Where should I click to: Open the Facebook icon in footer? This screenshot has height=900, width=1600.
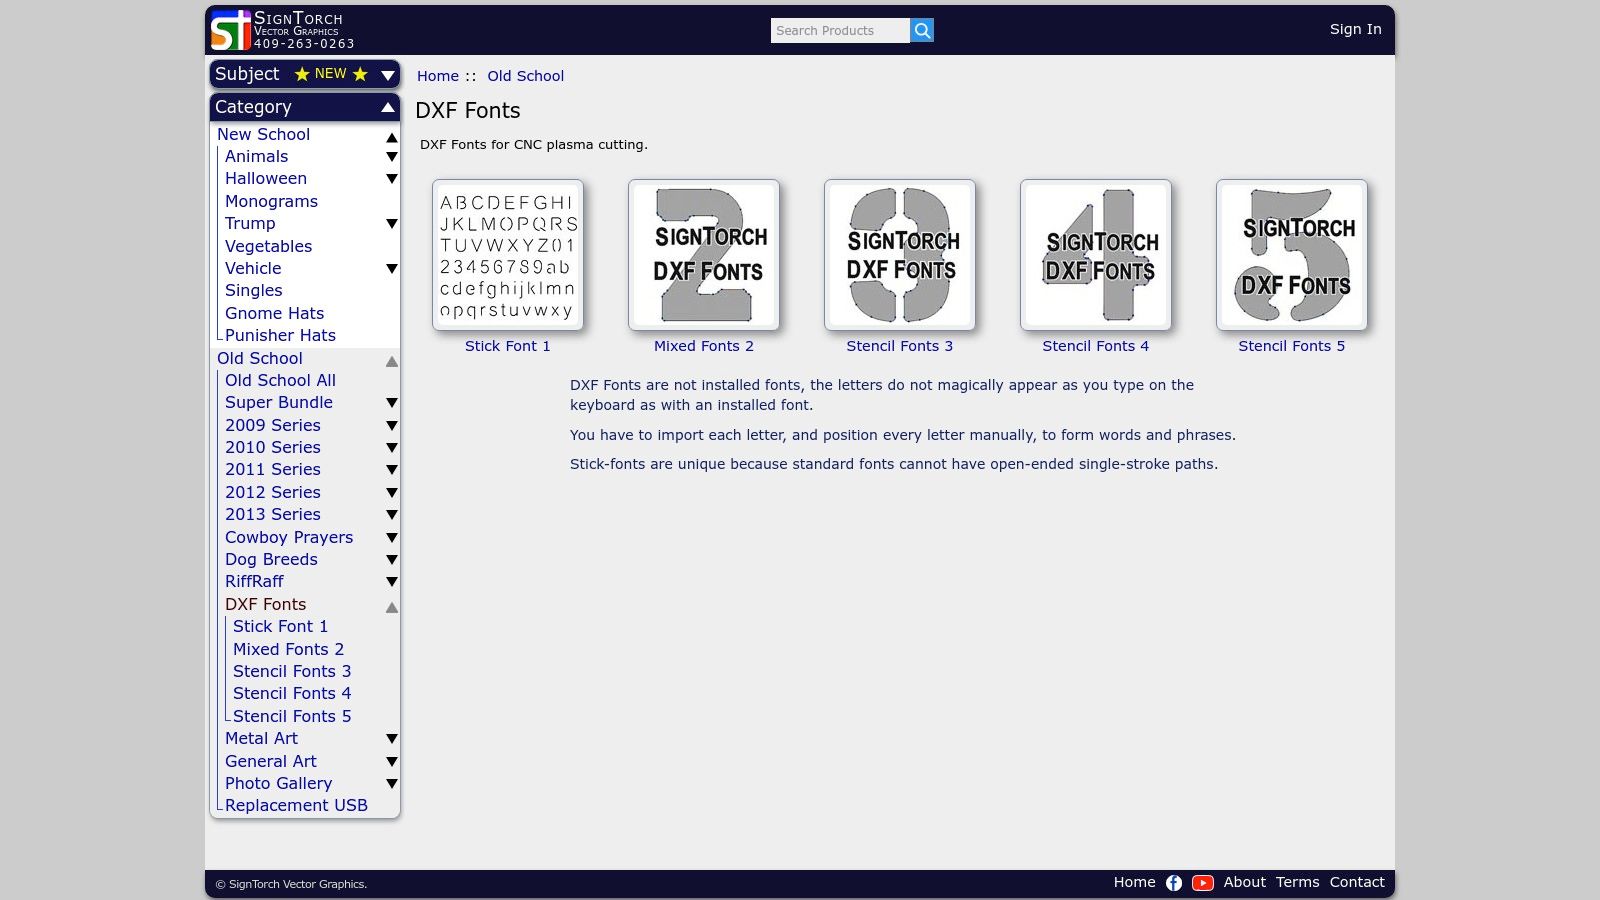[1174, 883]
